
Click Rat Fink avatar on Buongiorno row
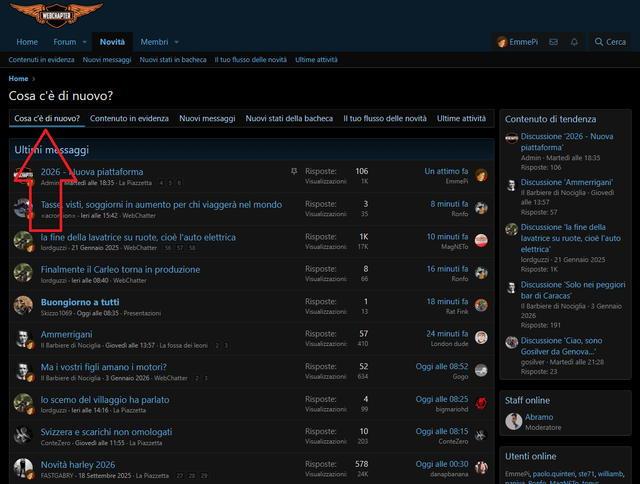(481, 305)
